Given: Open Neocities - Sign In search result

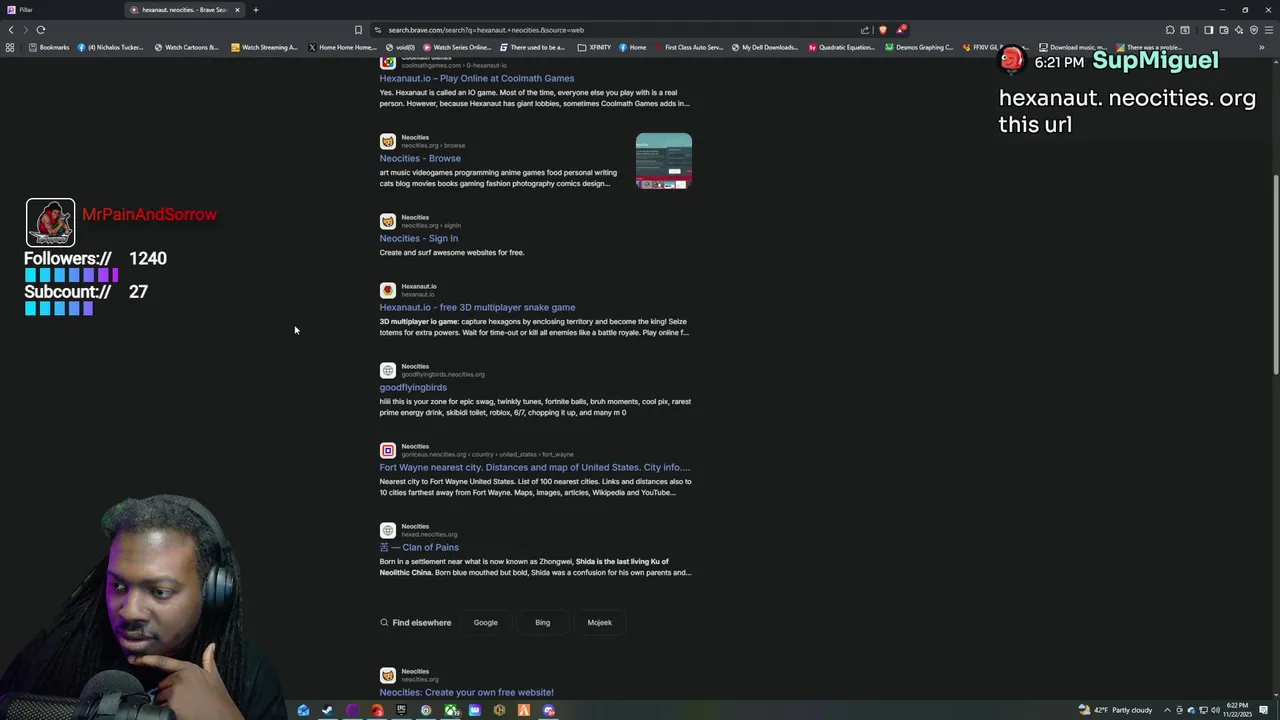Looking at the screenshot, I should point(419,238).
